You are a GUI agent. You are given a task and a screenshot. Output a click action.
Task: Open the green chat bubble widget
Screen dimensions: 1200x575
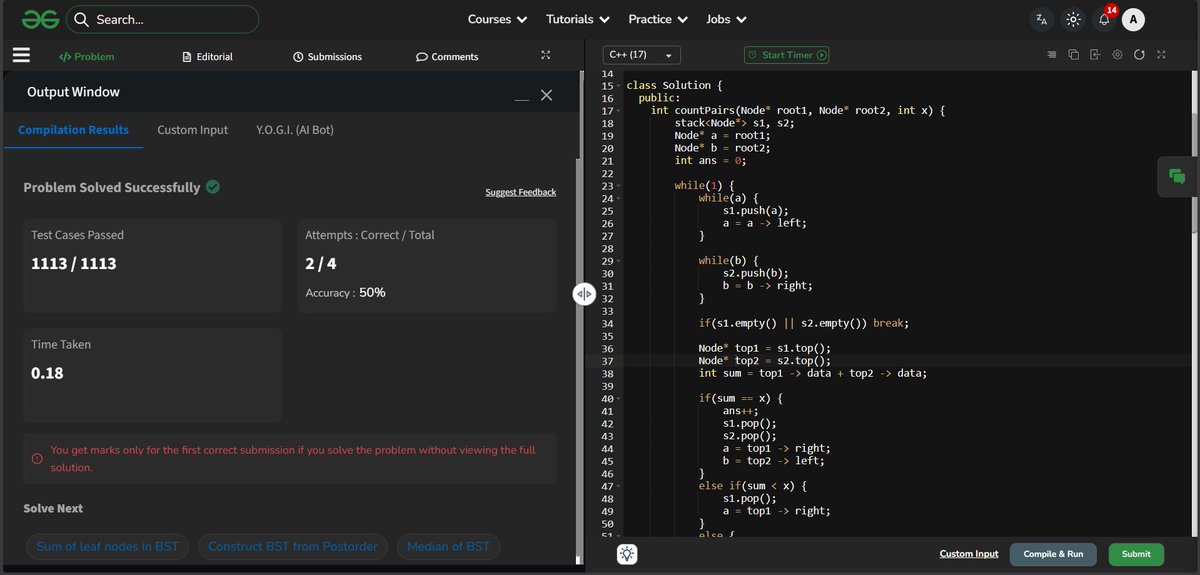tap(1177, 176)
